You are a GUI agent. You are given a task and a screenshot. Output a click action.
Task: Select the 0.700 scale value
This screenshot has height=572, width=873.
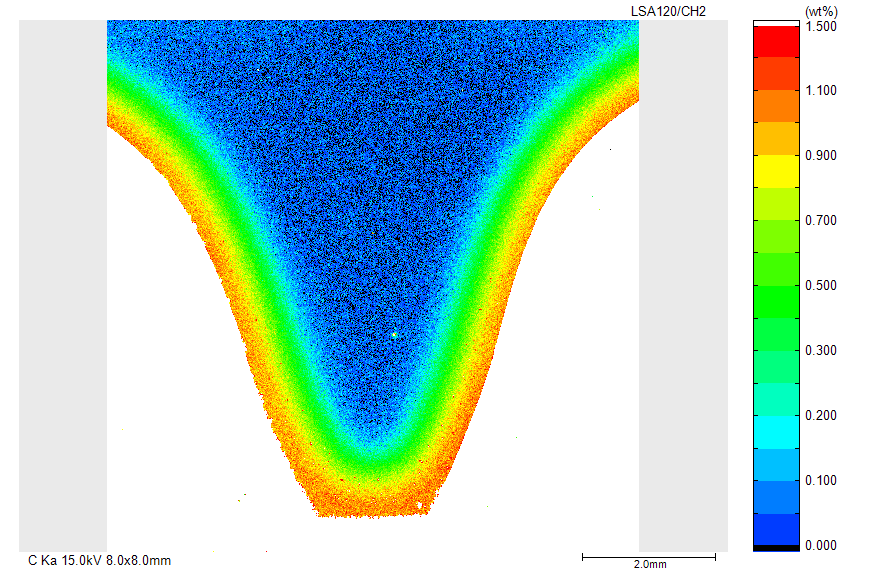(x=821, y=221)
